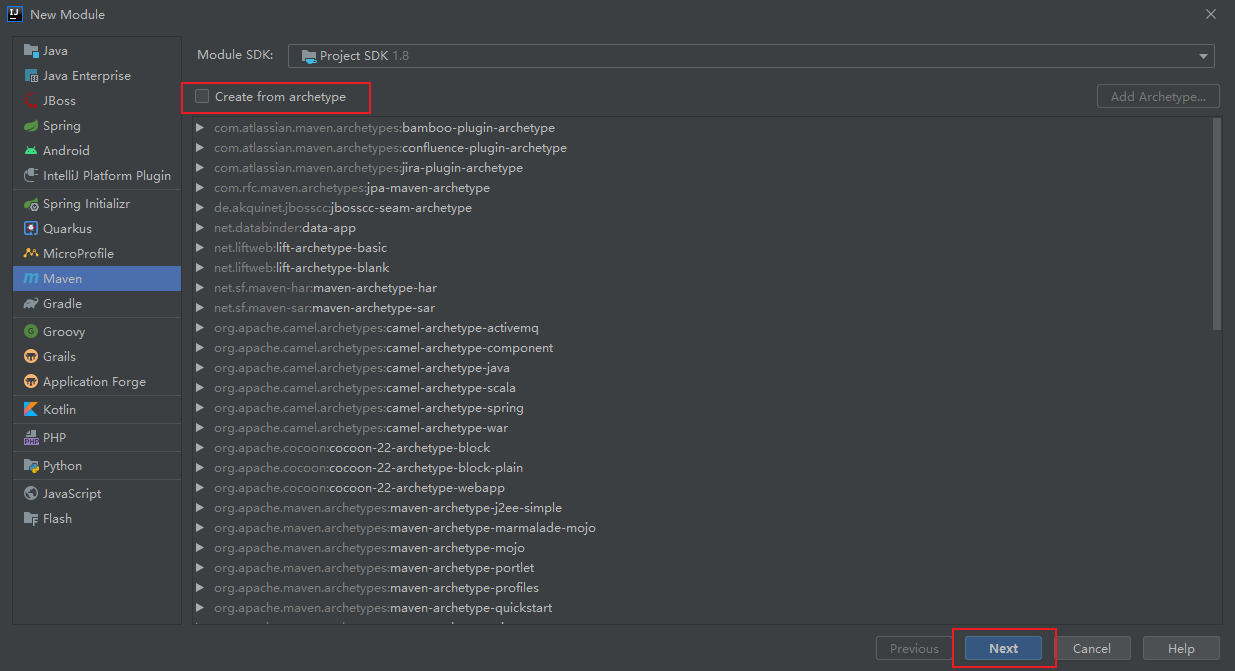
Task: Select maven-archetype-marmalade-mojo row
Action: [702, 528]
